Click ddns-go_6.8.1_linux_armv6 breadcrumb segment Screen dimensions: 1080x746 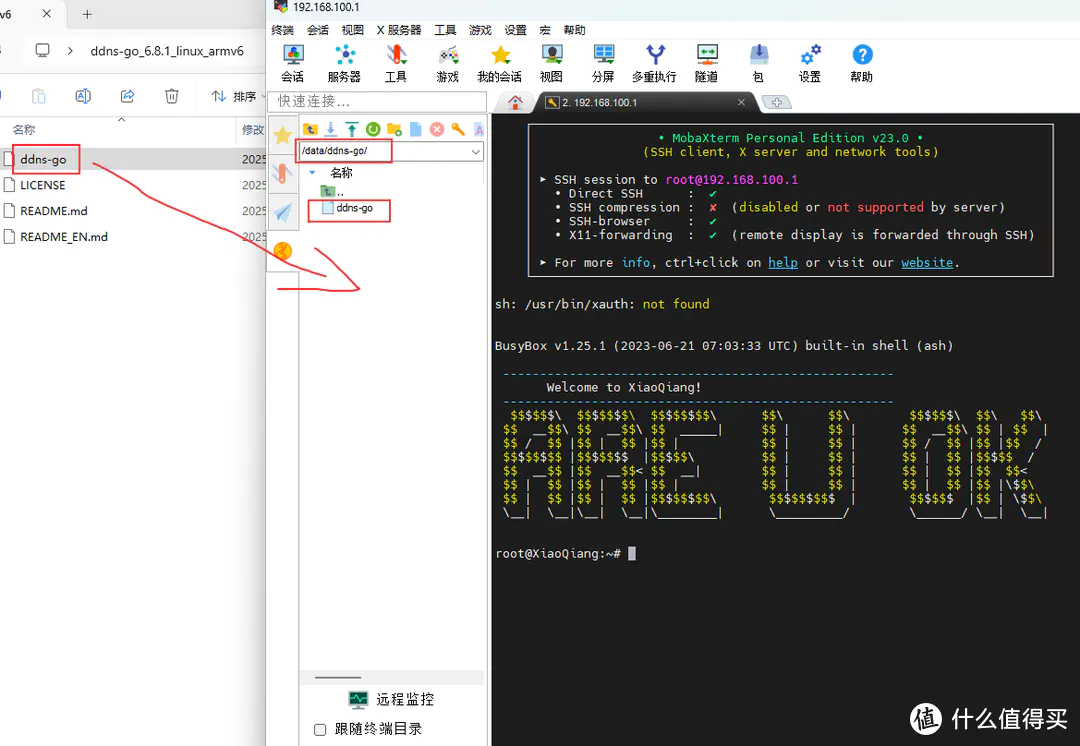coord(167,51)
